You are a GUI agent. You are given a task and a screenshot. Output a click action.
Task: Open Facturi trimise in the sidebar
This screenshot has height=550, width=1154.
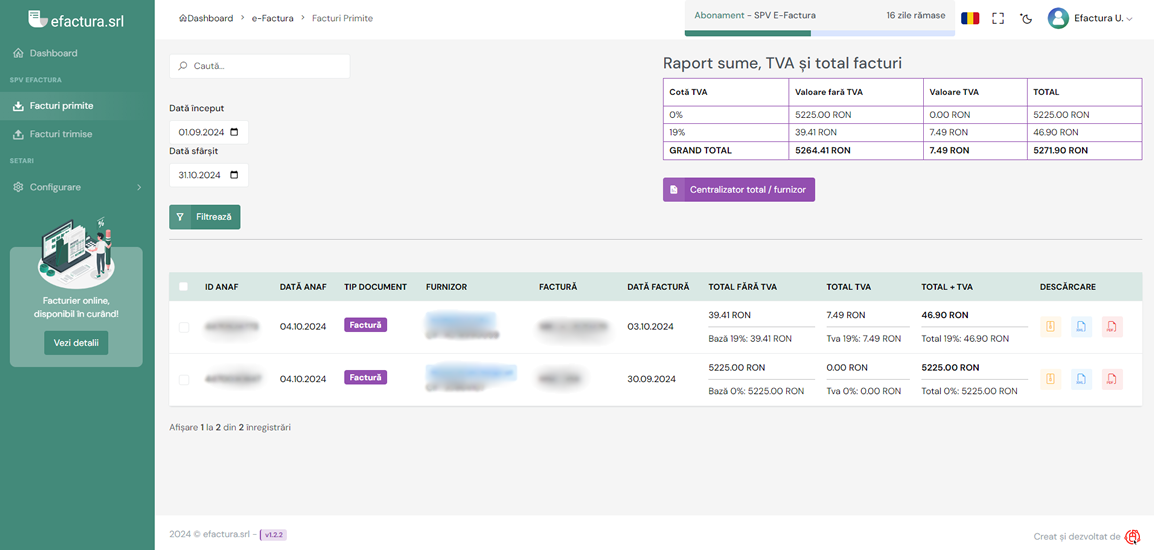pos(61,134)
